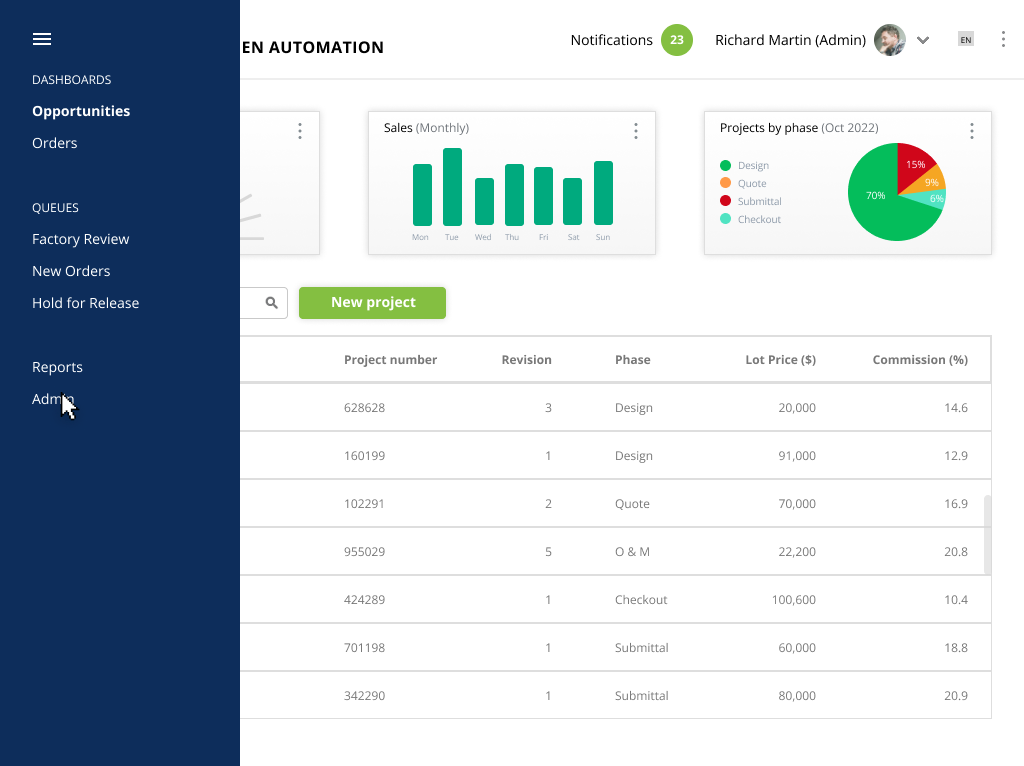The height and width of the screenshot is (766, 1024).
Task: Collapse the sidebar with the hamburger icon
Action: (42, 39)
